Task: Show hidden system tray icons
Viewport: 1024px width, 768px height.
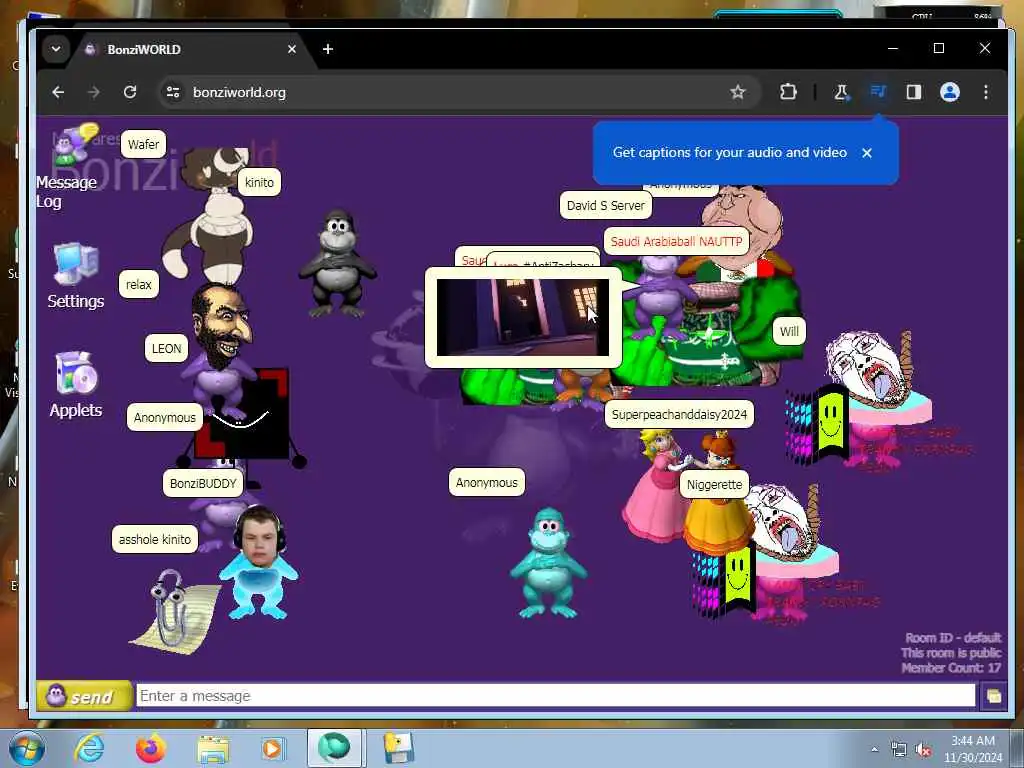Action: pos(874,749)
